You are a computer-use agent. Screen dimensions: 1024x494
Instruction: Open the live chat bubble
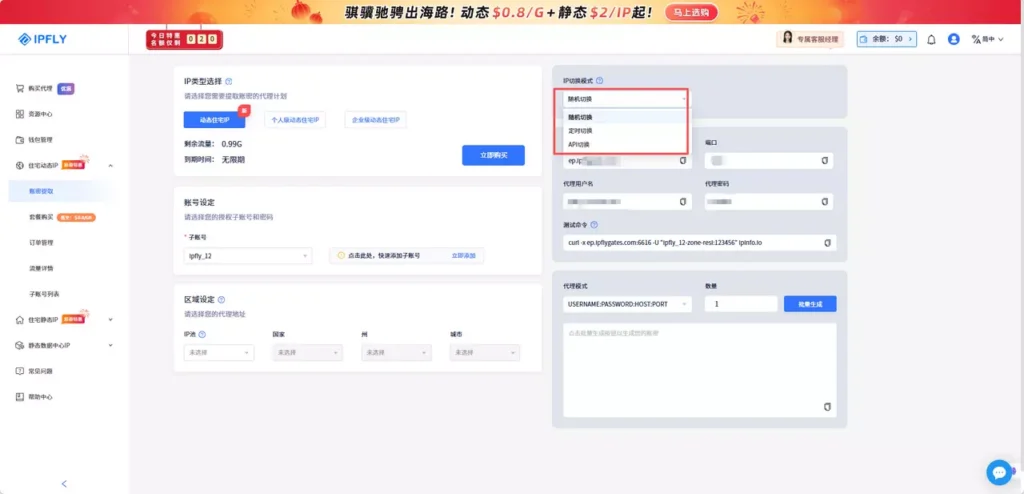point(999,472)
